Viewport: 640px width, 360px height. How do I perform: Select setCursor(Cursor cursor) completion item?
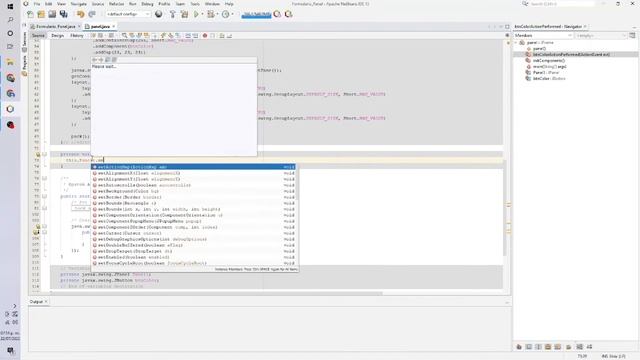[193, 233]
